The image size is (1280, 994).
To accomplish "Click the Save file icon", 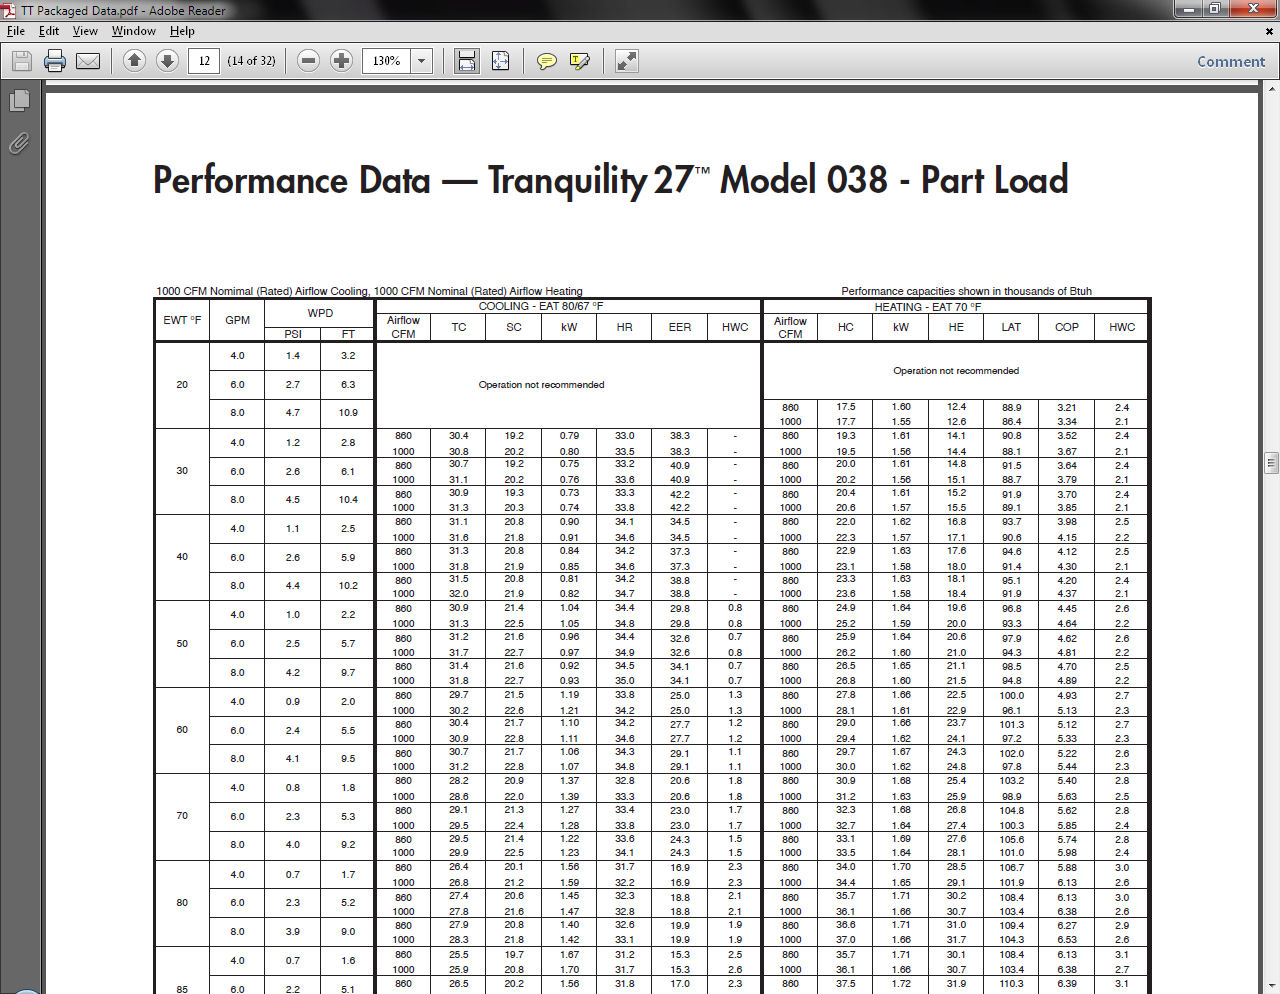I will pyautogui.click(x=22, y=61).
